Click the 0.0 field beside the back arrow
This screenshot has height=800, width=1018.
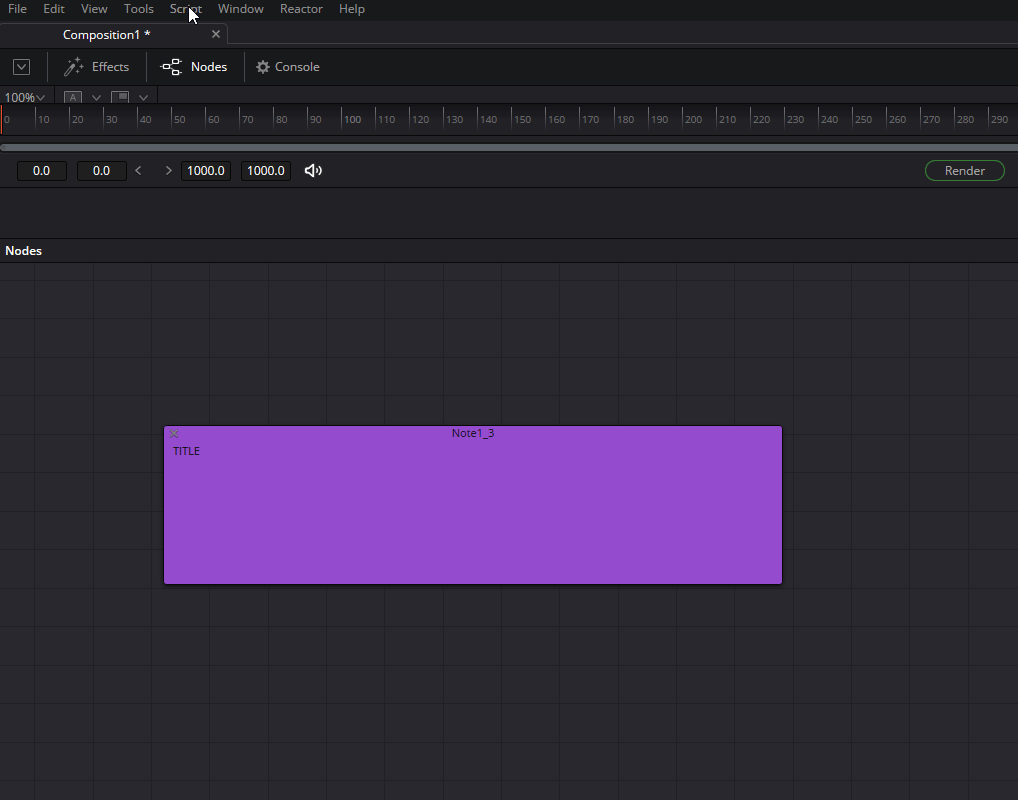pos(101,171)
